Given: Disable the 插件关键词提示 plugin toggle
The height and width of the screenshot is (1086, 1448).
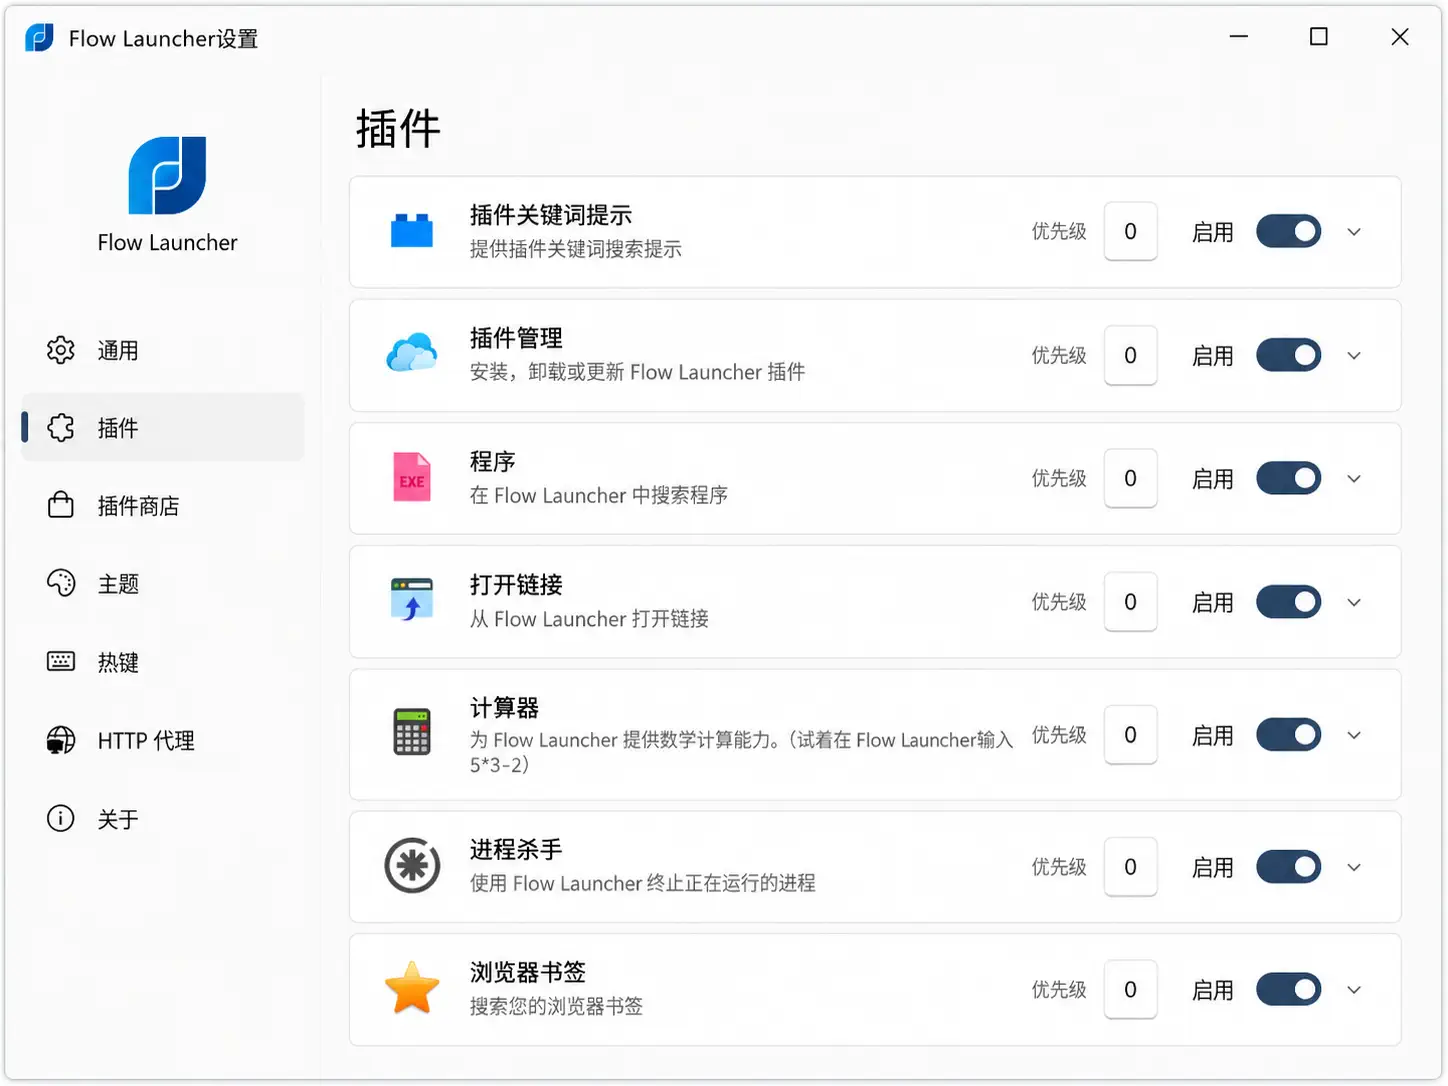Looking at the screenshot, I should [x=1288, y=232].
